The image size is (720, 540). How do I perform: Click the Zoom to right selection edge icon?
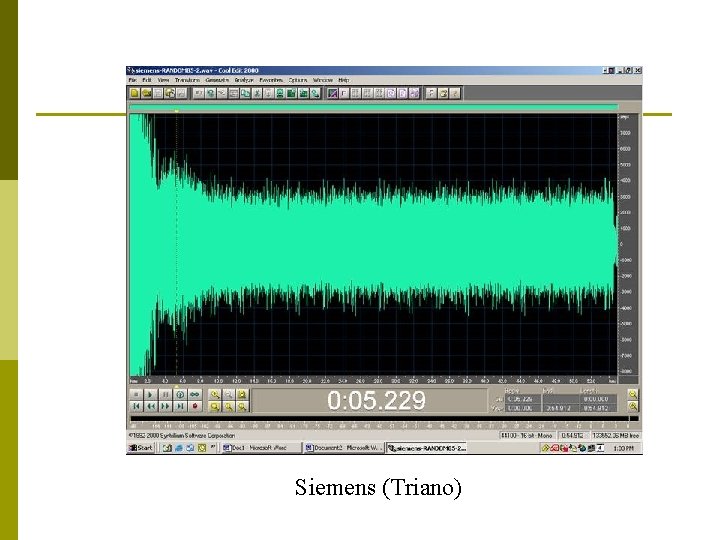tap(242, 406)
